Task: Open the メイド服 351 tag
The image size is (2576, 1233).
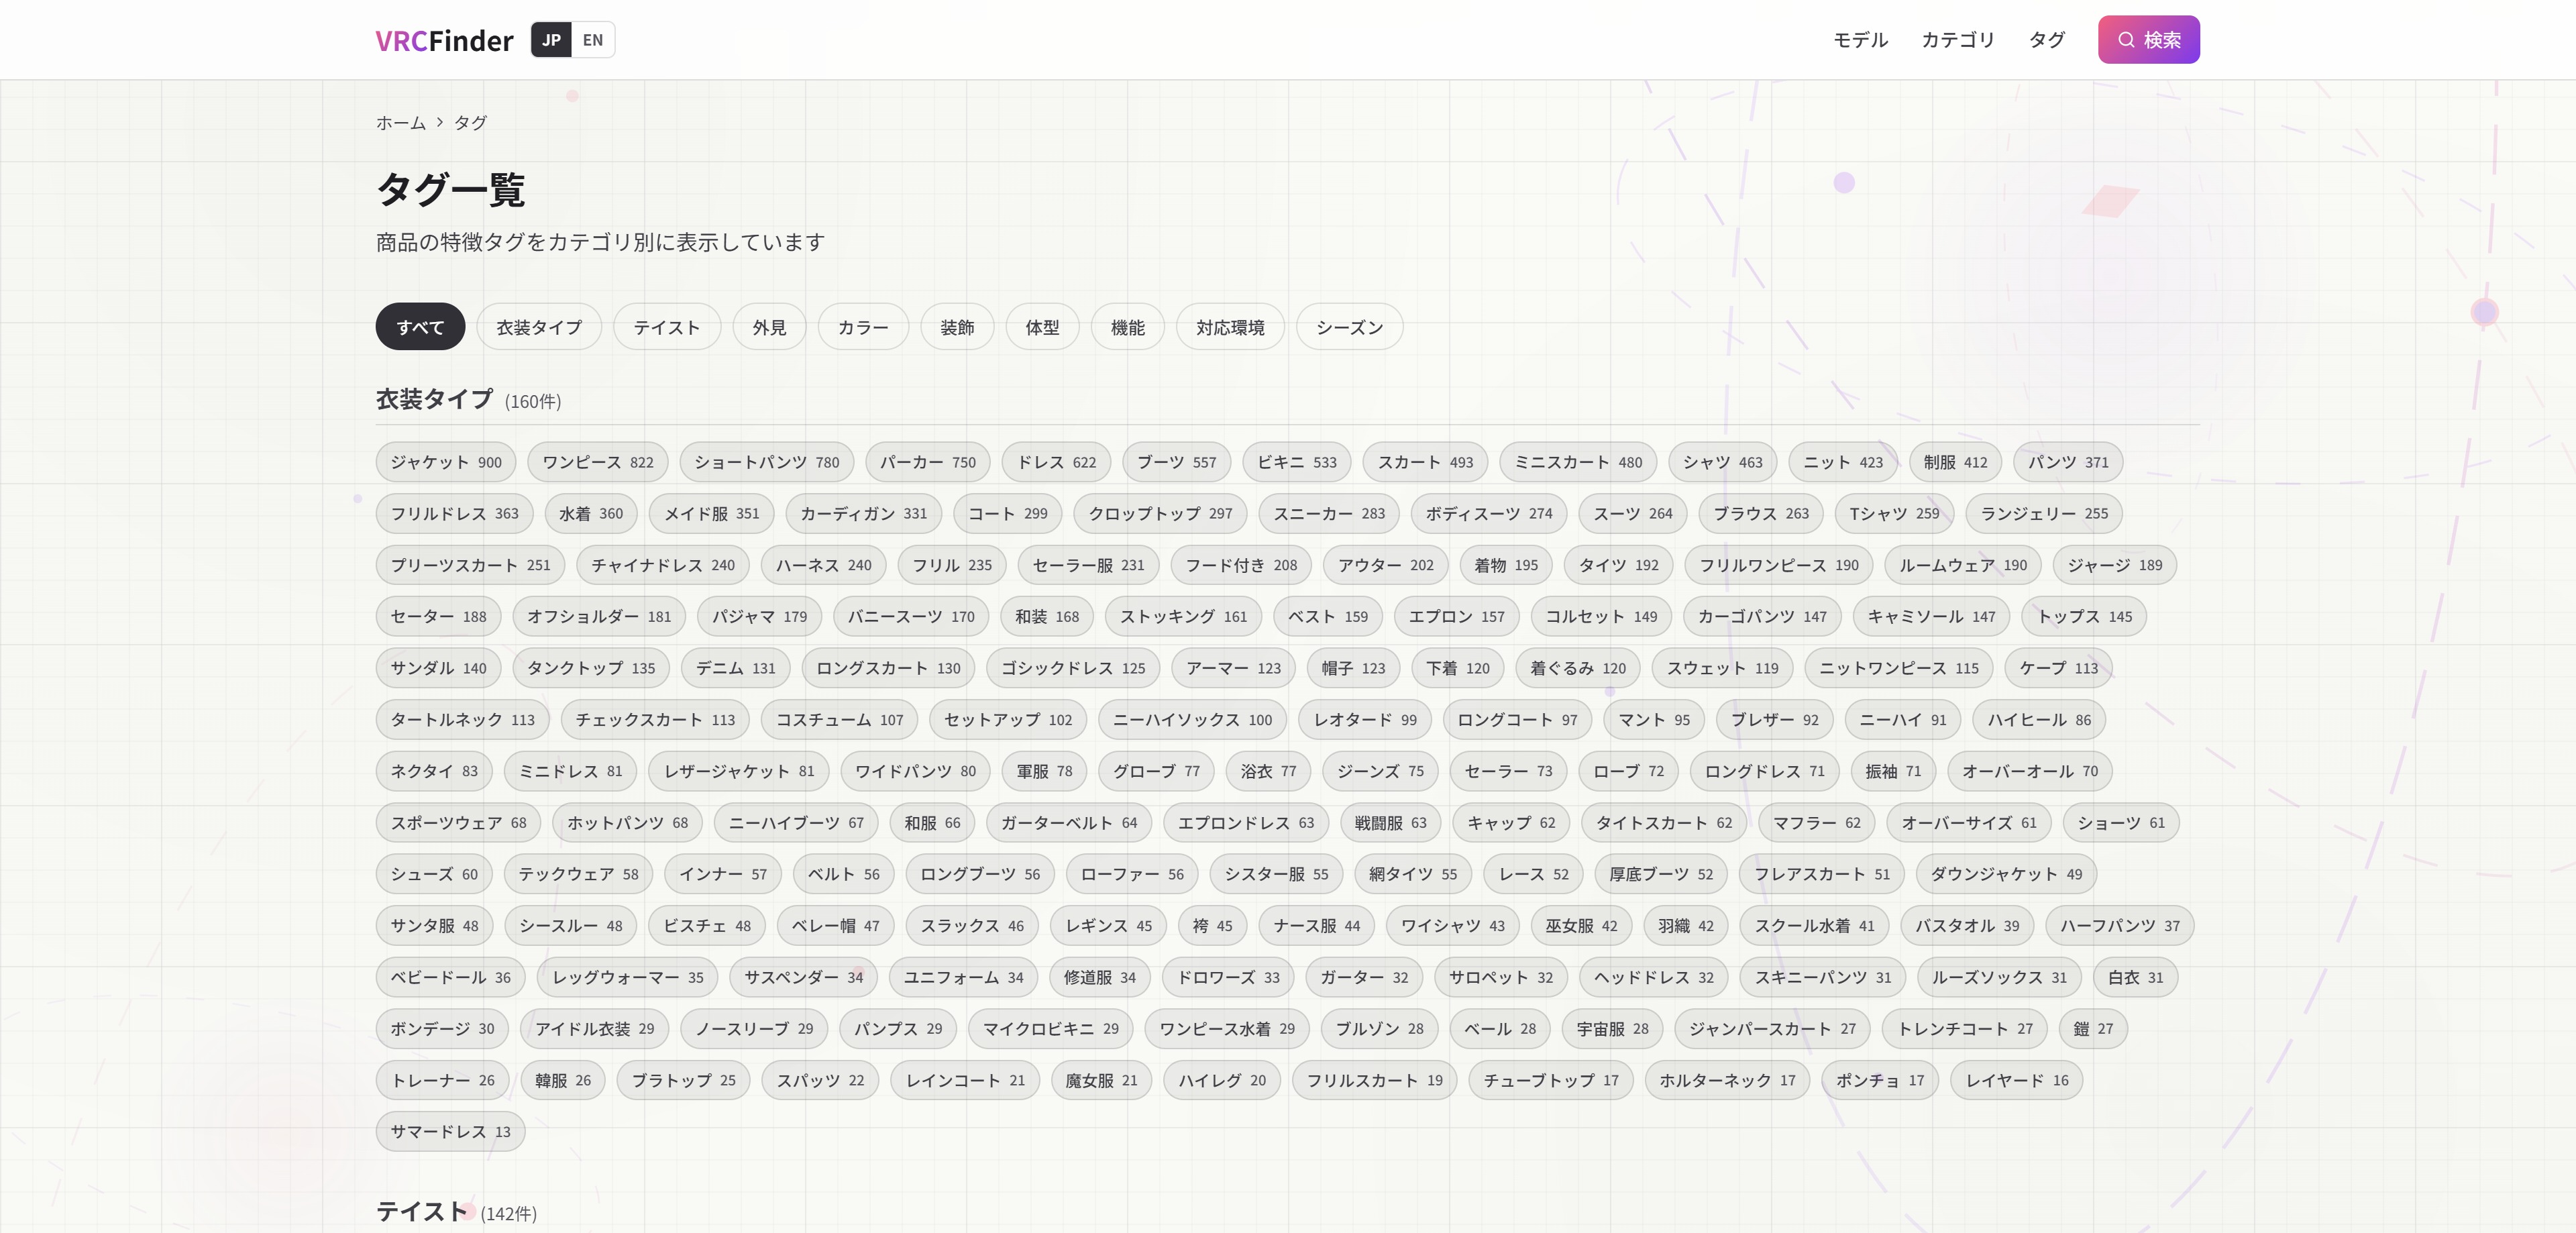Action: click(x=711, y=514)
